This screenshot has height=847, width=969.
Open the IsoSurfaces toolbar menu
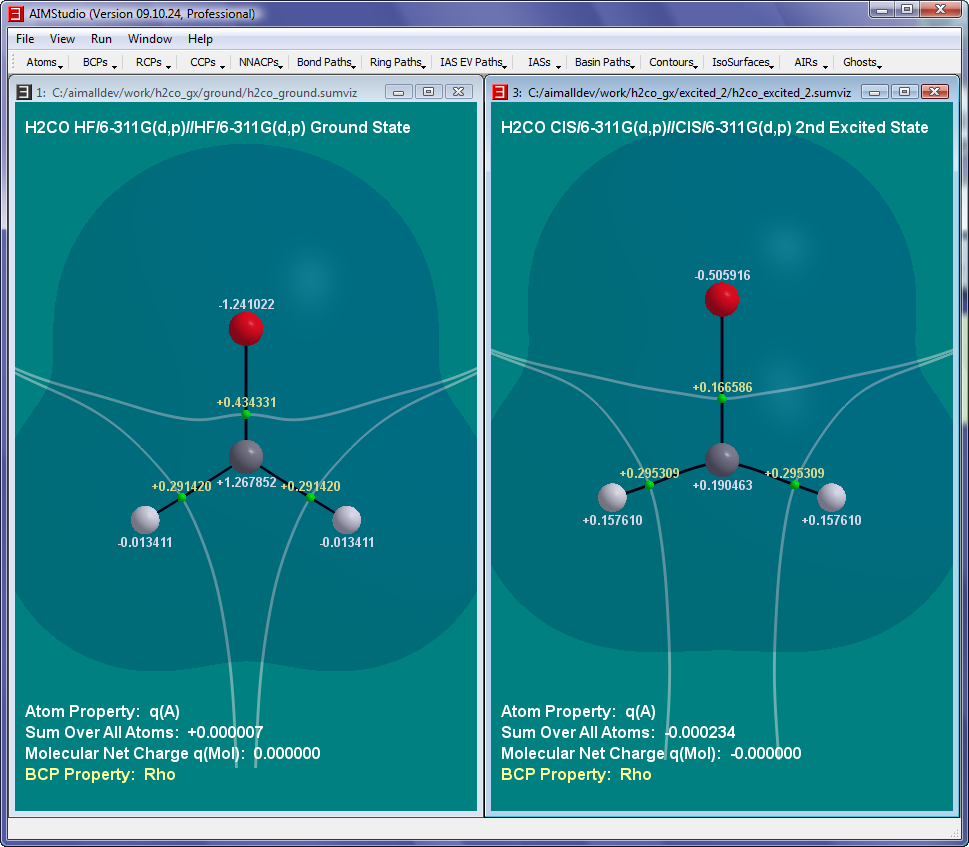coord(742,62)
